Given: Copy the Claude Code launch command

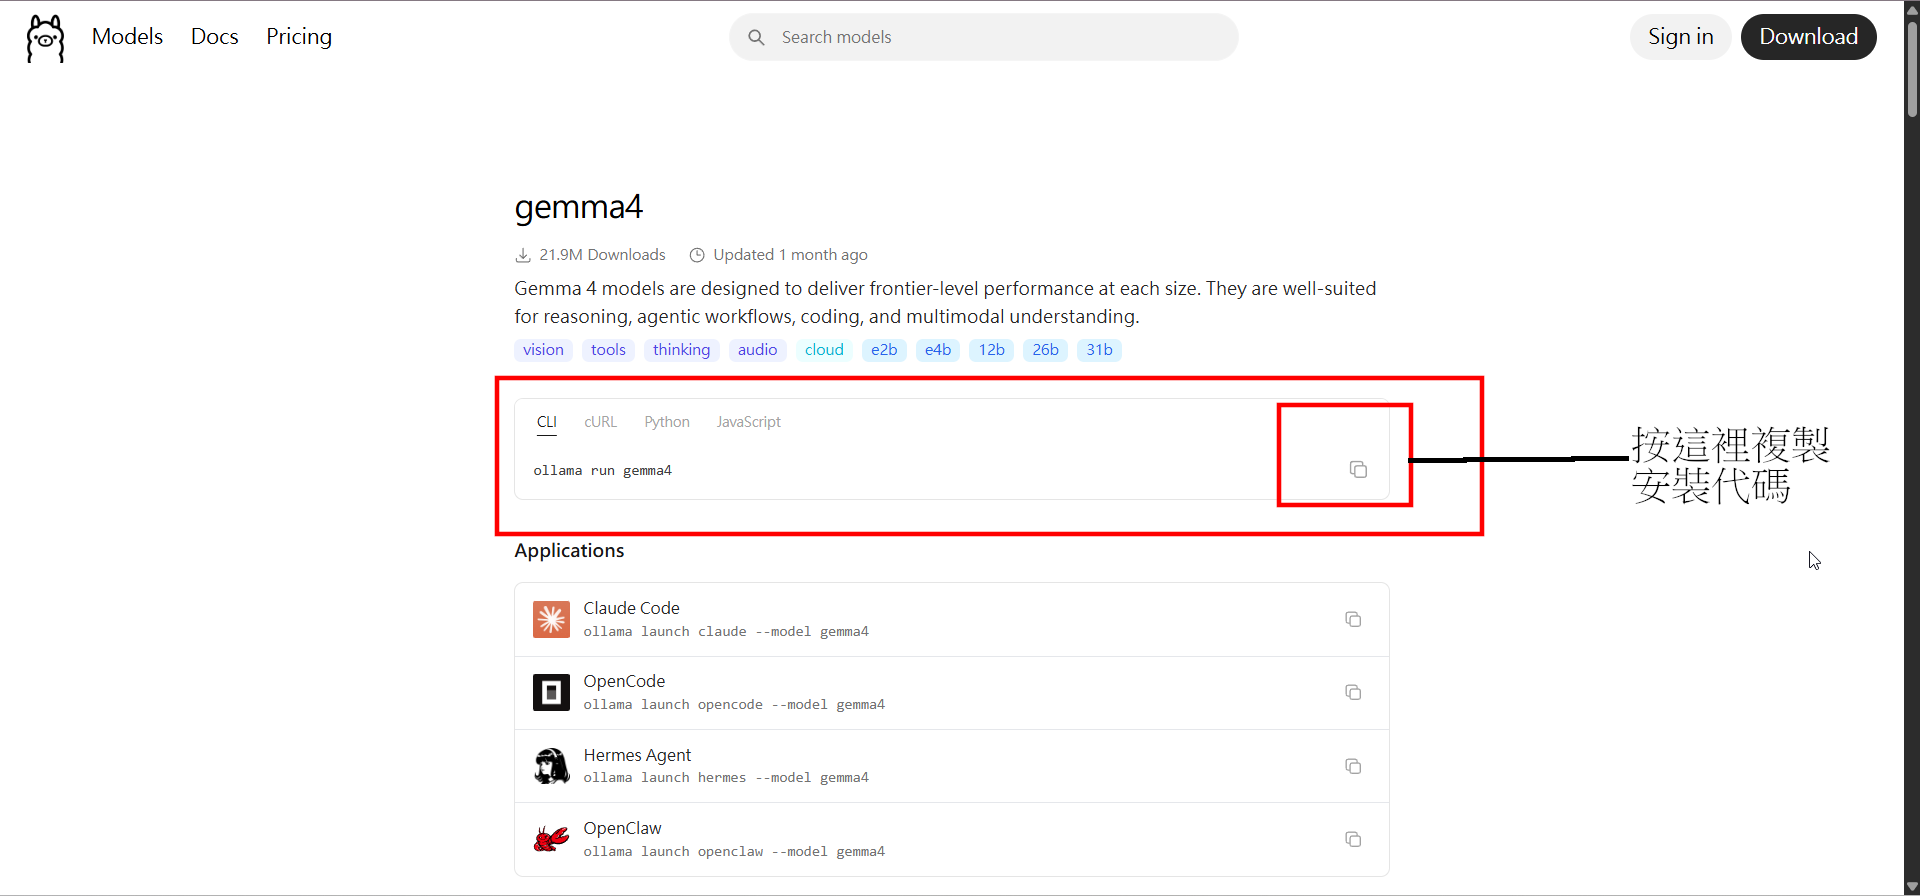Looking at the screenshot, I should tap(1353, 619).
